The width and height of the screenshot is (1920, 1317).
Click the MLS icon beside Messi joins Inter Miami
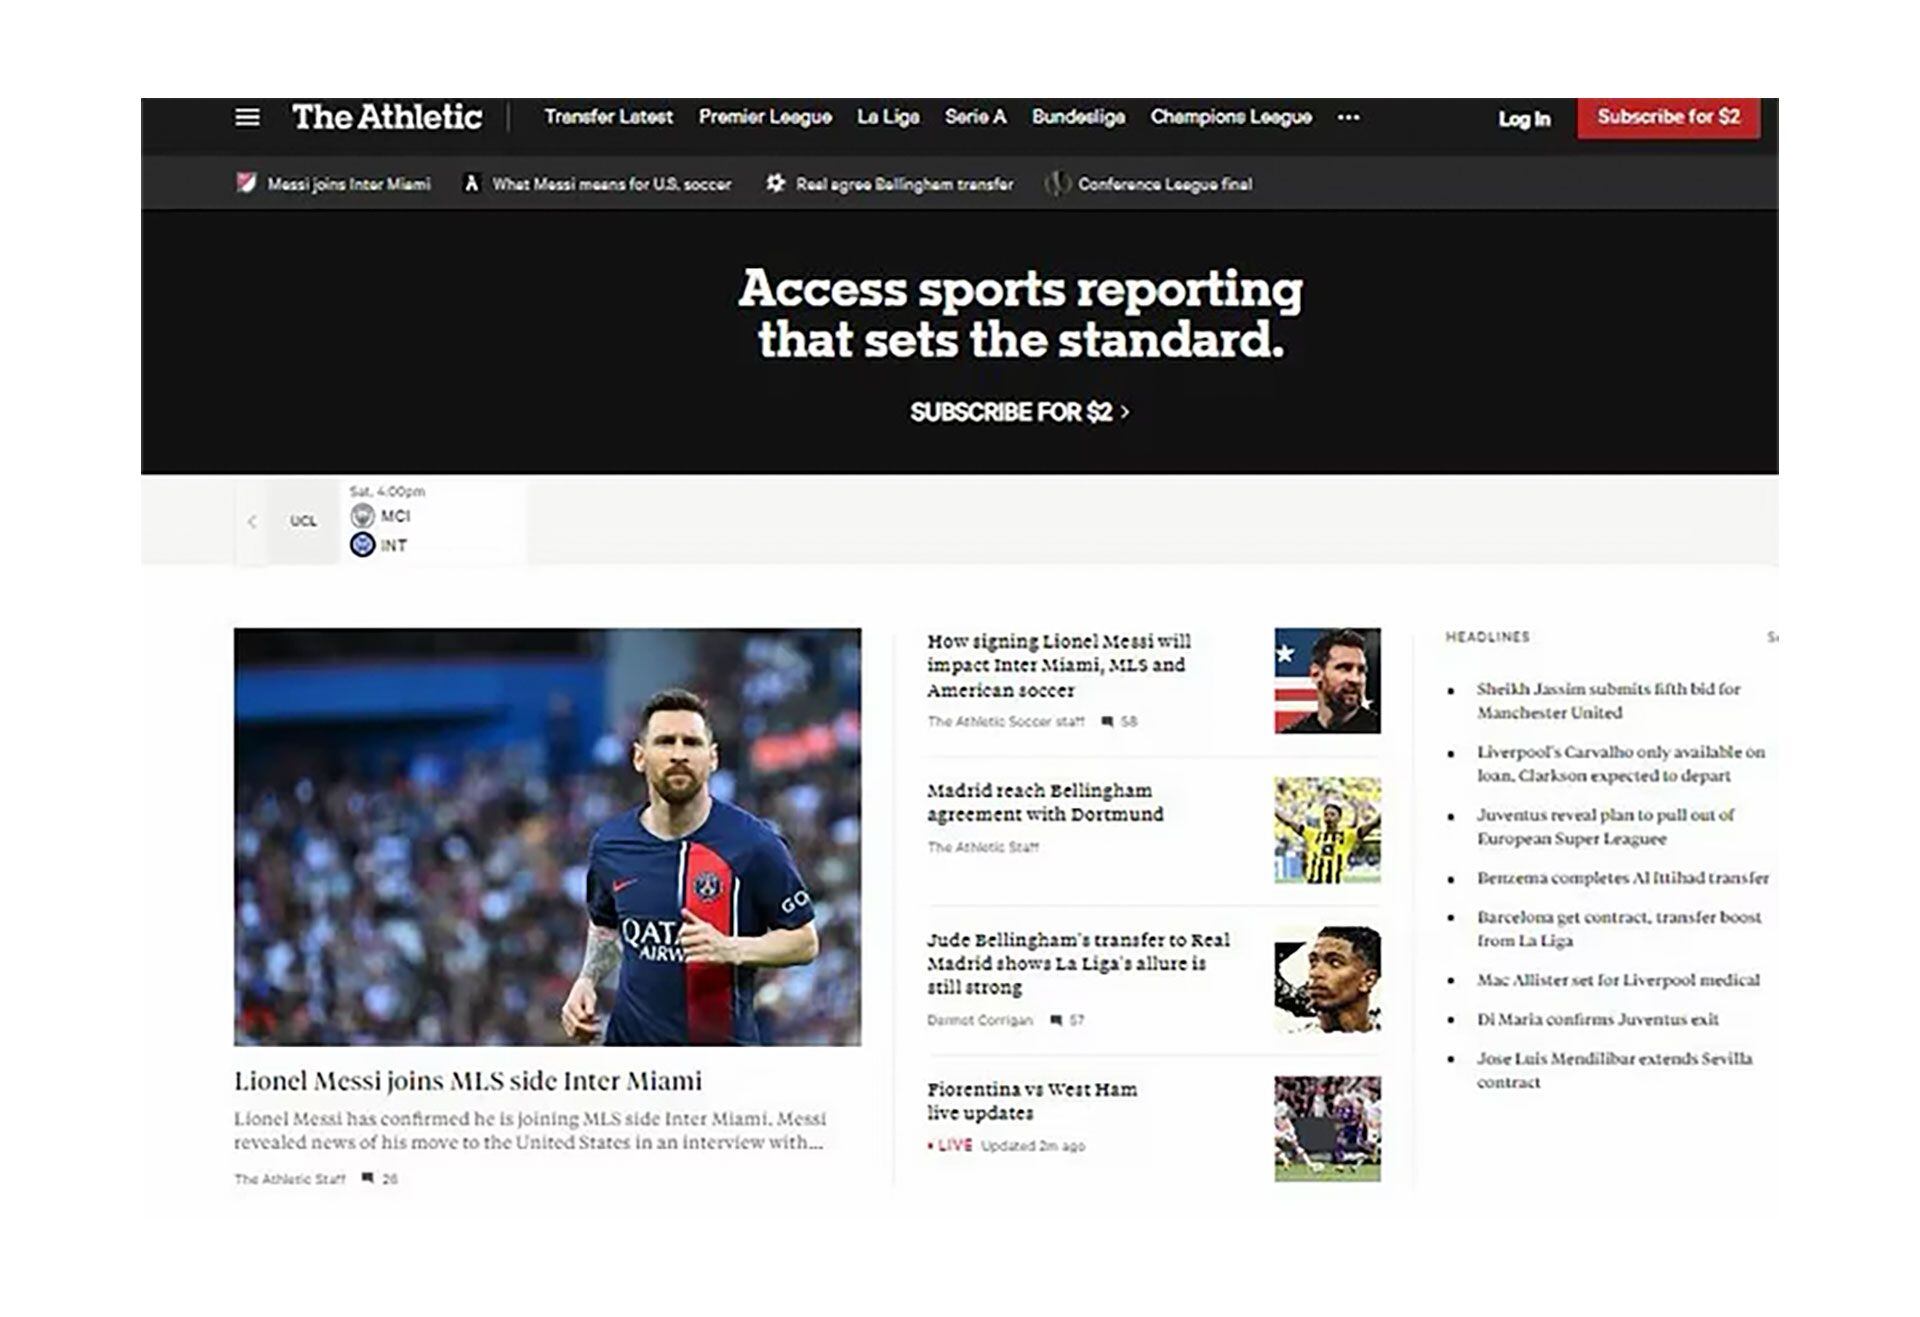tap(246, 183)
